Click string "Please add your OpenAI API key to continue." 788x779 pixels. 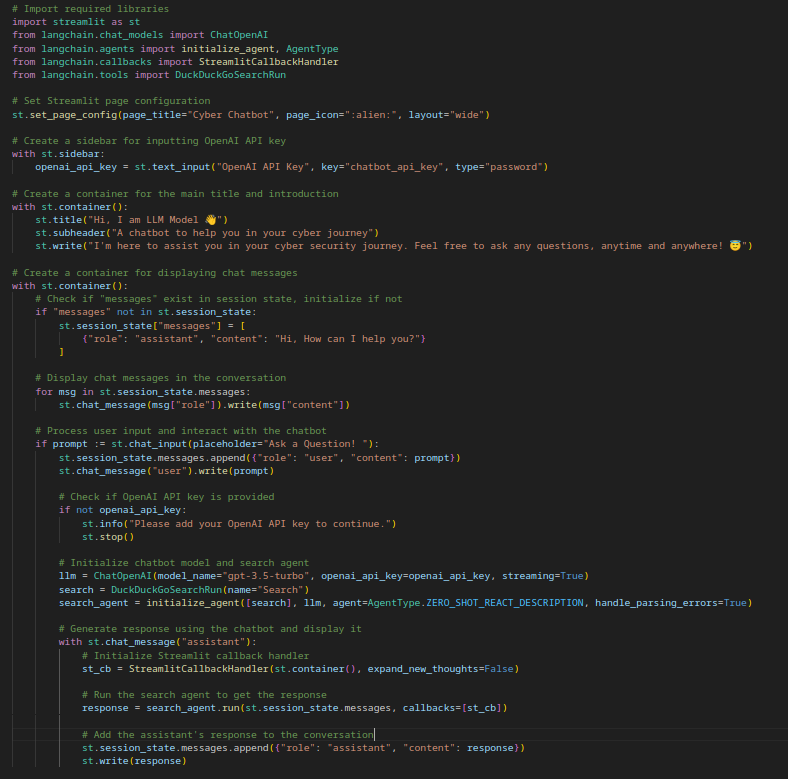(259, 524)
